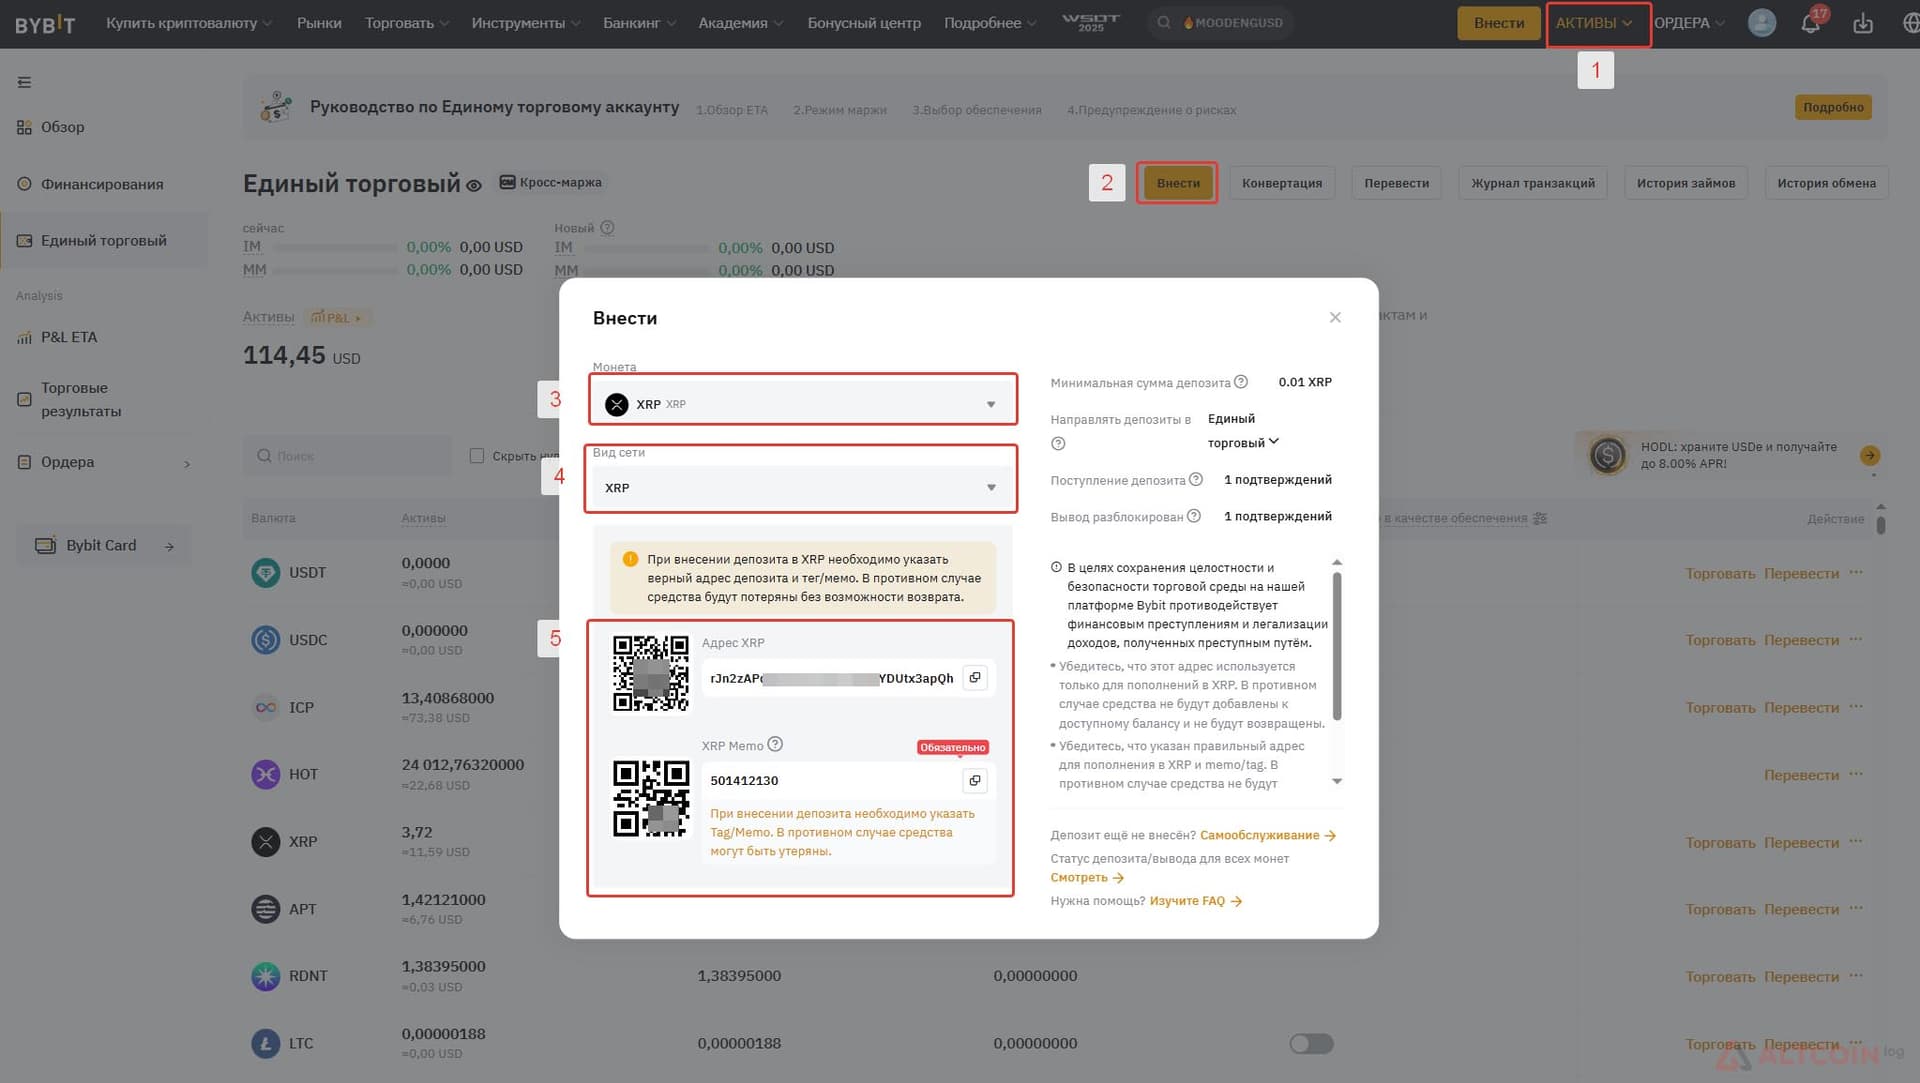Open more options for XRP row
The image size is (1920, 1083).
[x=1857, y=841]
